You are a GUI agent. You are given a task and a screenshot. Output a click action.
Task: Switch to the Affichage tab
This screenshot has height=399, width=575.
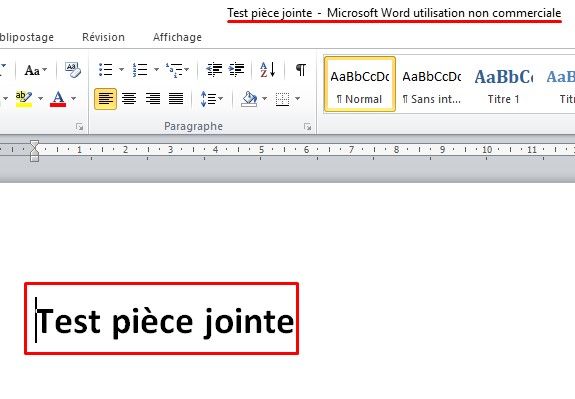tap(177, 37)
